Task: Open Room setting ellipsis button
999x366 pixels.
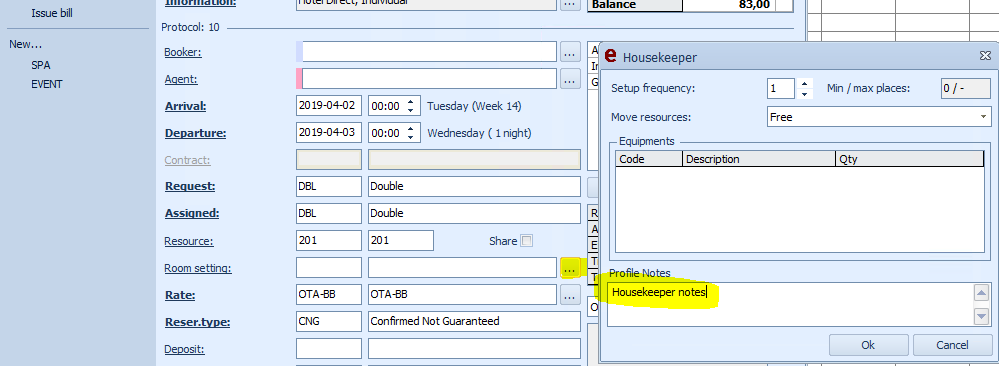Action: click(570, 268)
